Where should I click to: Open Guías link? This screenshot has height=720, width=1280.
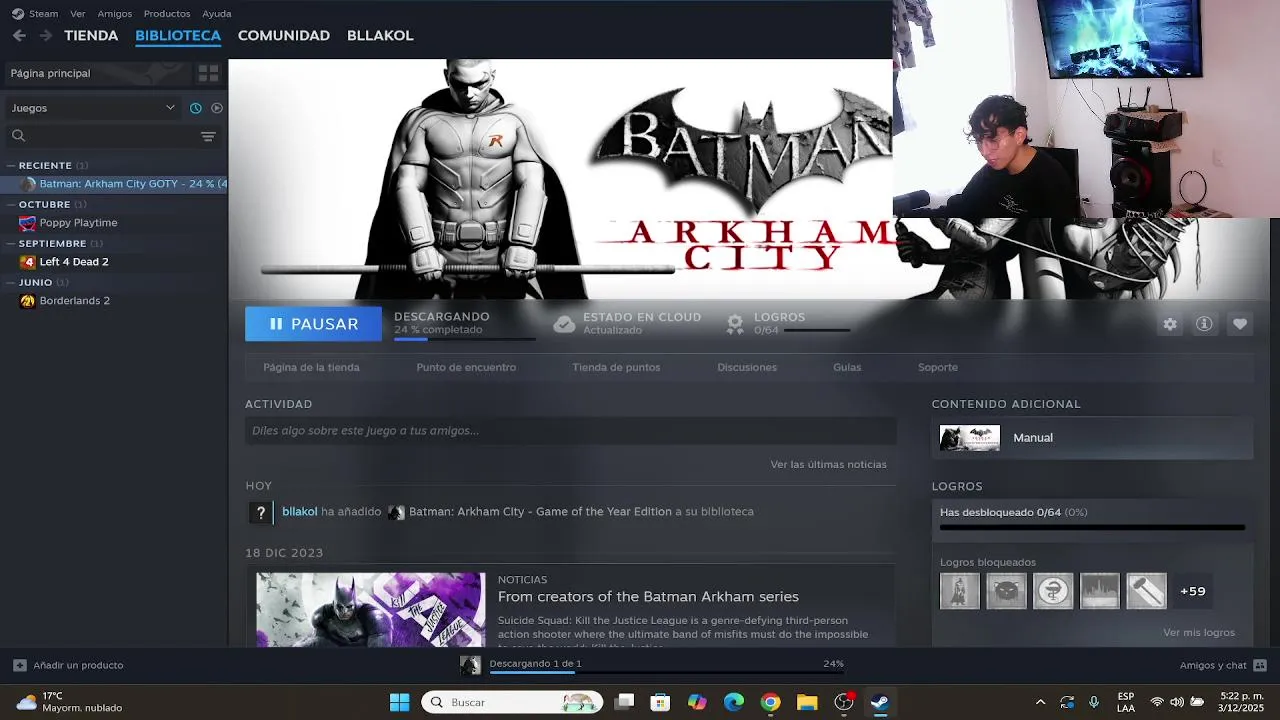pos(847,367)
